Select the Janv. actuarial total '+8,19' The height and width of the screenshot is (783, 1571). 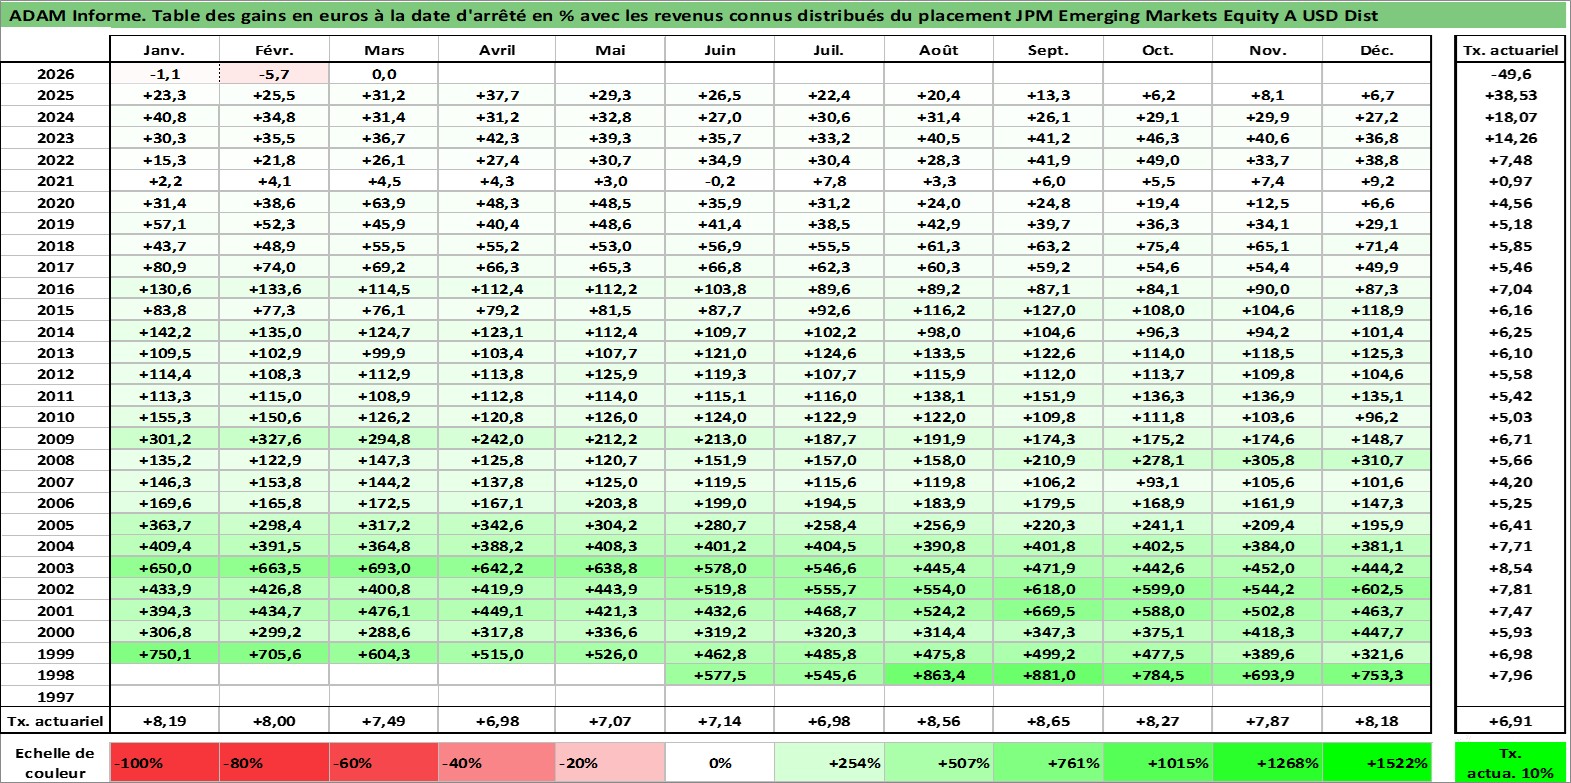164,720
